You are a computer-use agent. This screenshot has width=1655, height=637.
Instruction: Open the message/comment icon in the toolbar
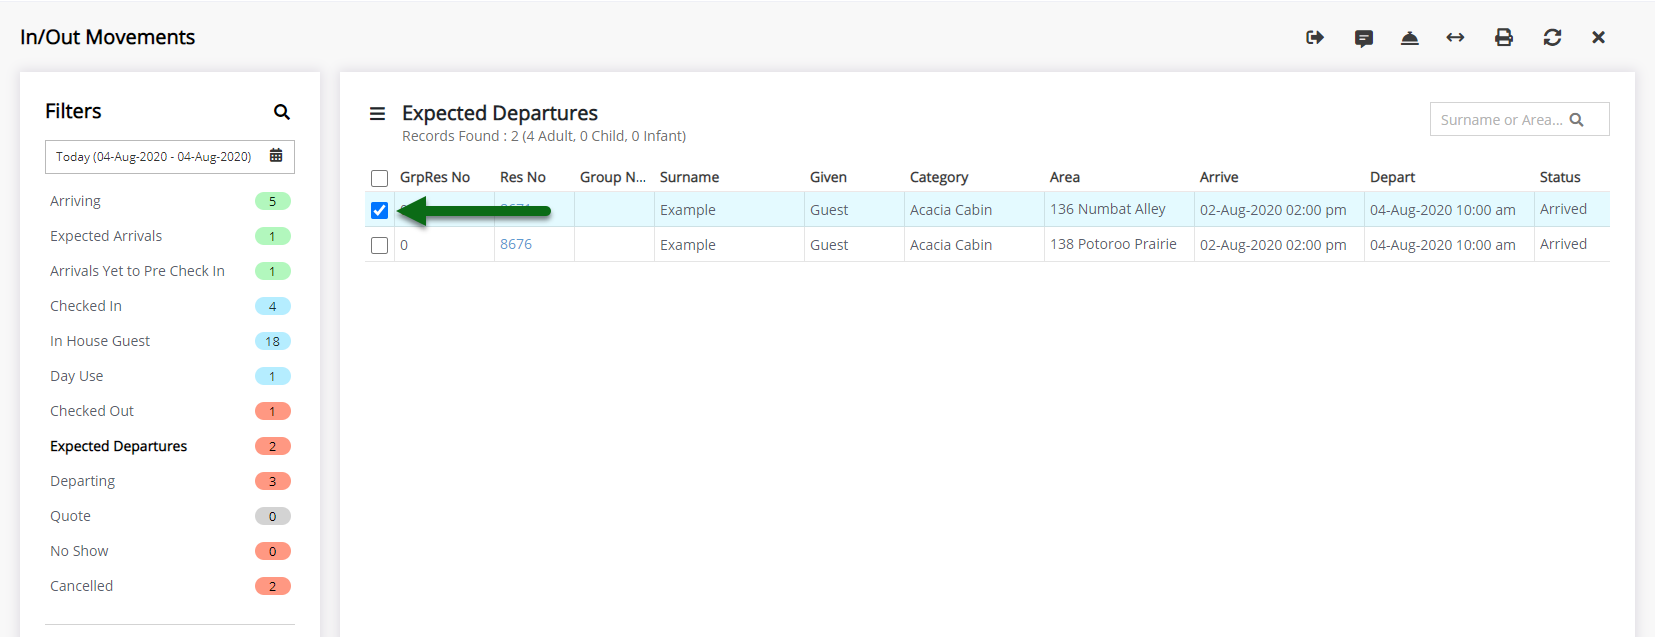tap(1364, 38)
